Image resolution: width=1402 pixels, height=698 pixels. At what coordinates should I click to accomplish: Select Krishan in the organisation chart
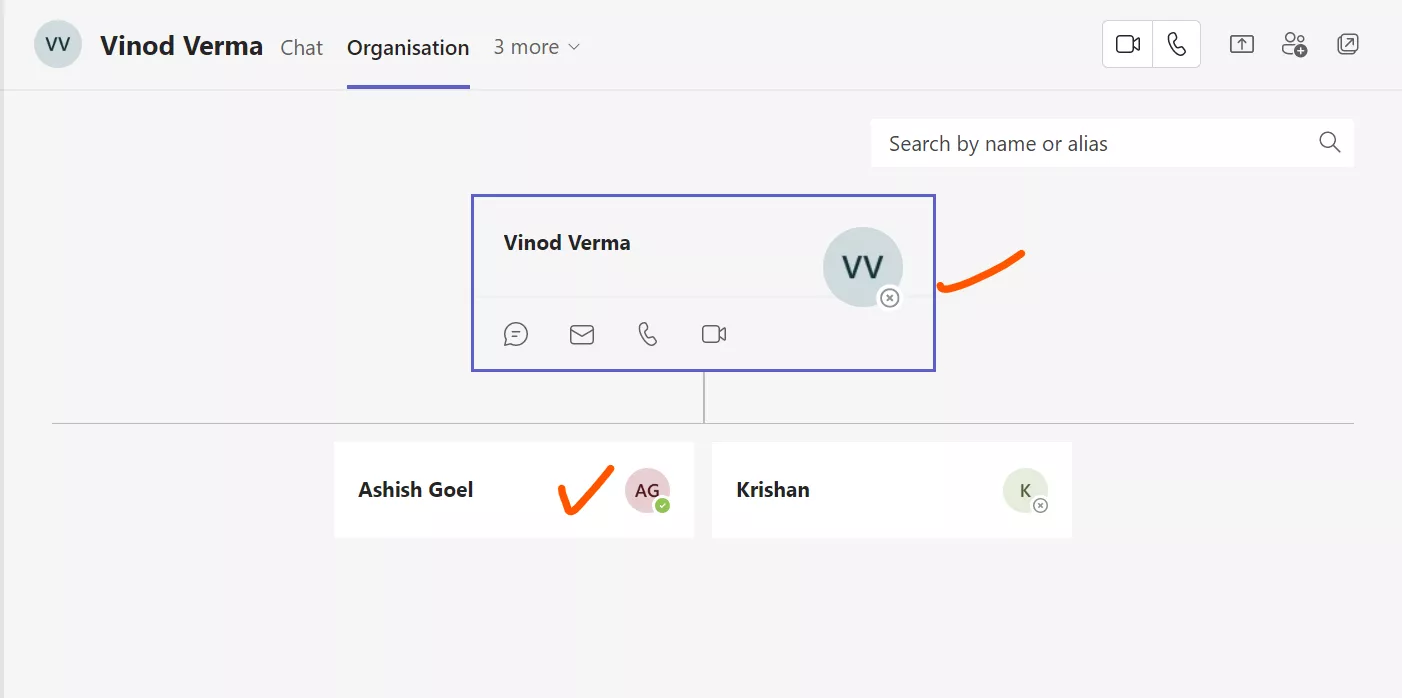coord(850,490)
